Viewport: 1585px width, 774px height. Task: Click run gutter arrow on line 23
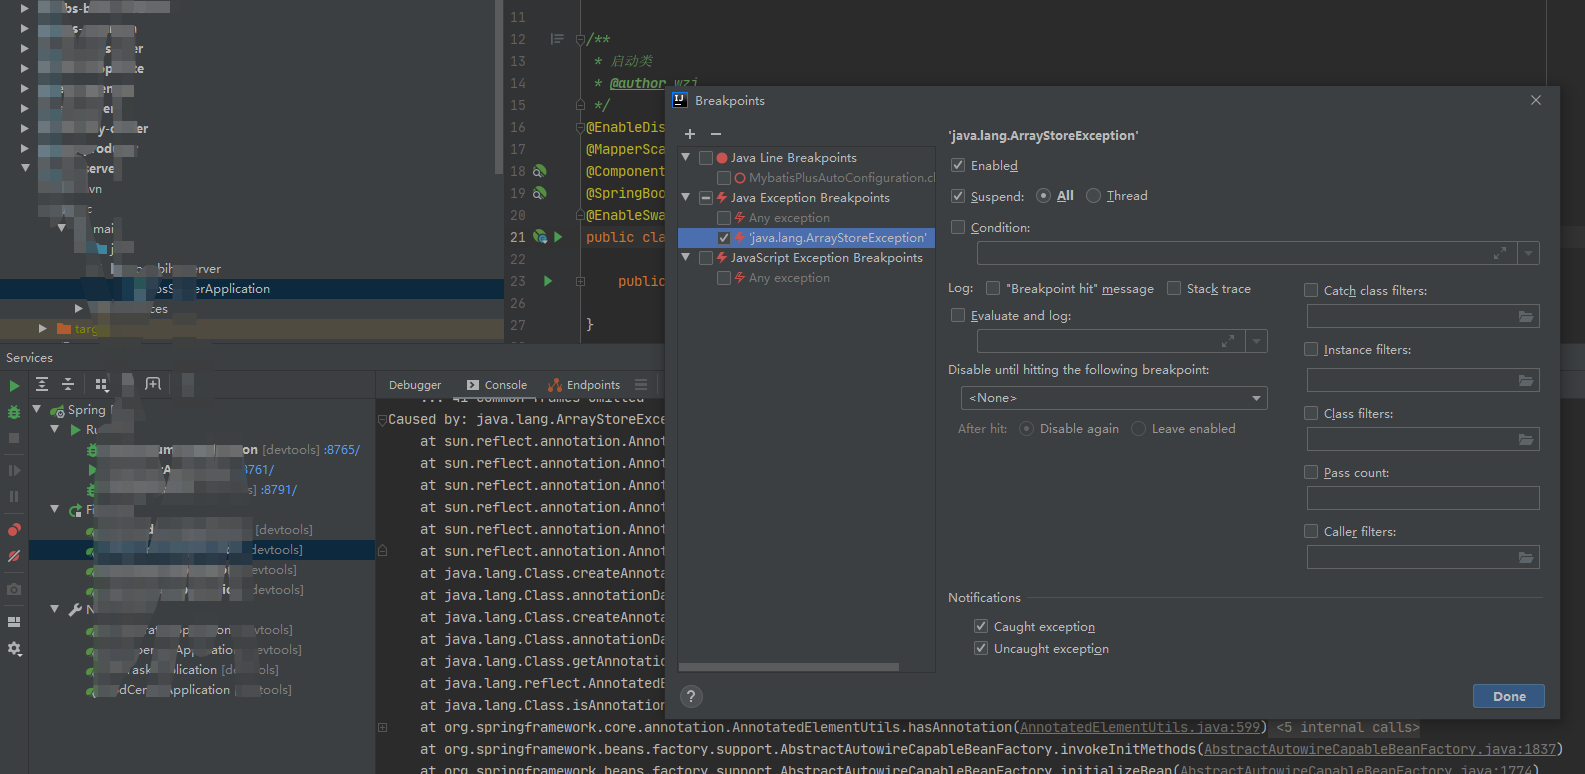548,281
